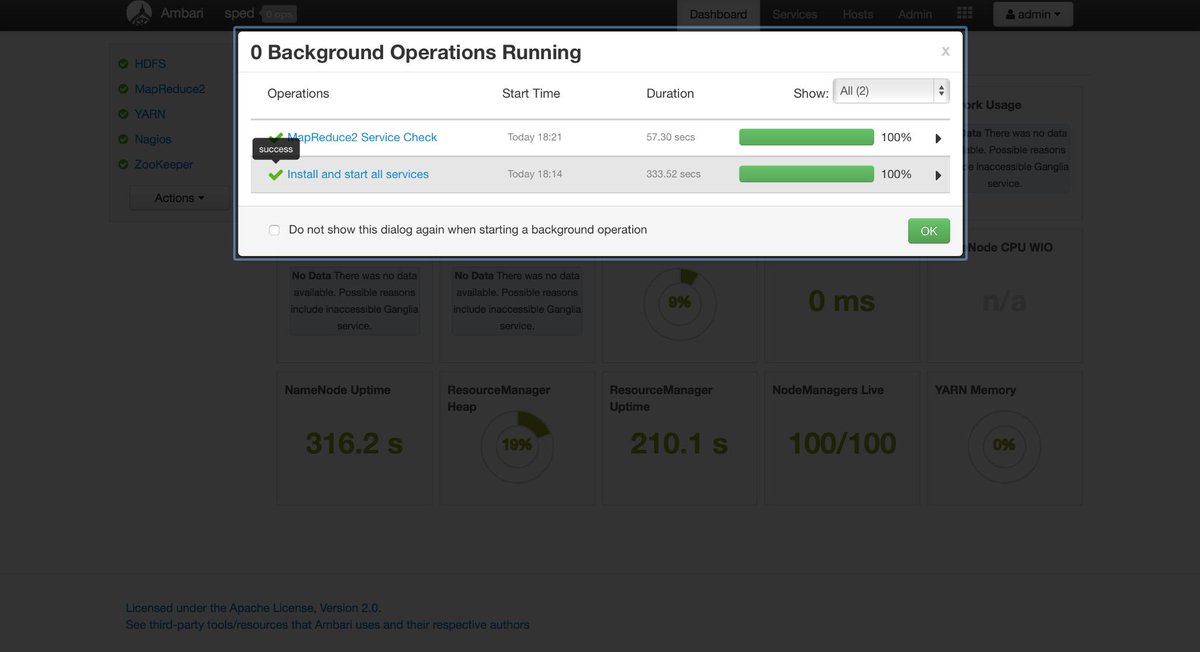Open Install and start all services link

[358, 174]
